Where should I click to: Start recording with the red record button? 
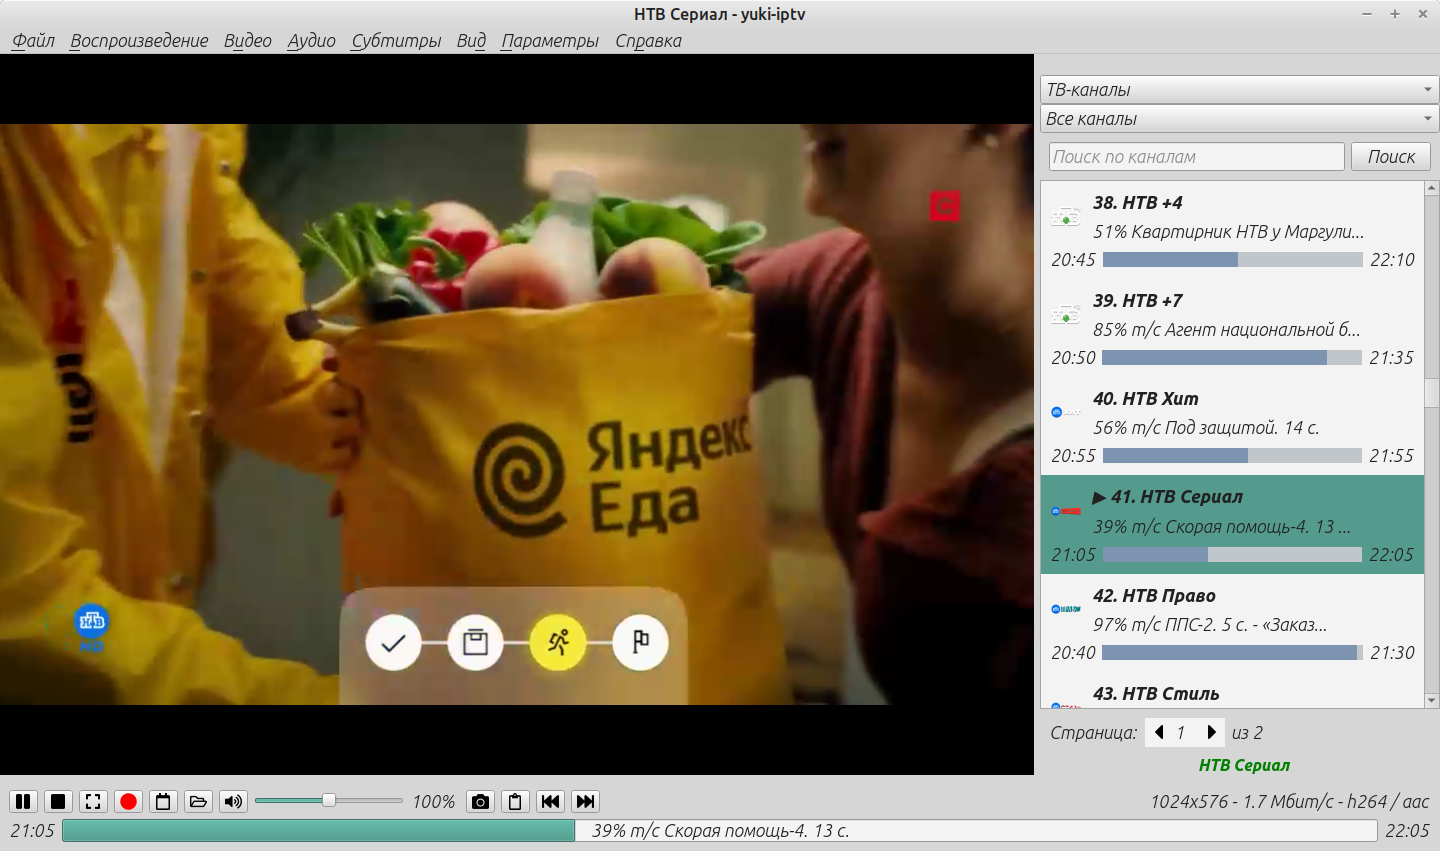(128, 801)
